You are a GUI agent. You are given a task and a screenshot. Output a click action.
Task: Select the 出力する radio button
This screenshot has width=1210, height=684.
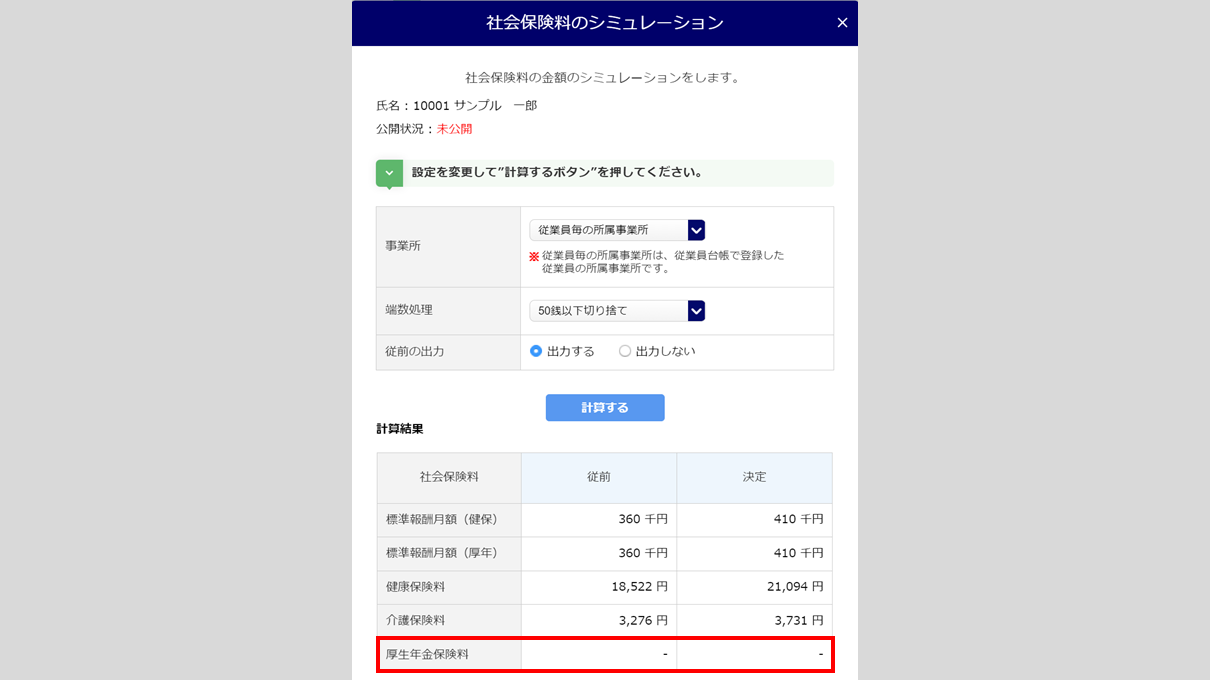[x=536, y=351]
